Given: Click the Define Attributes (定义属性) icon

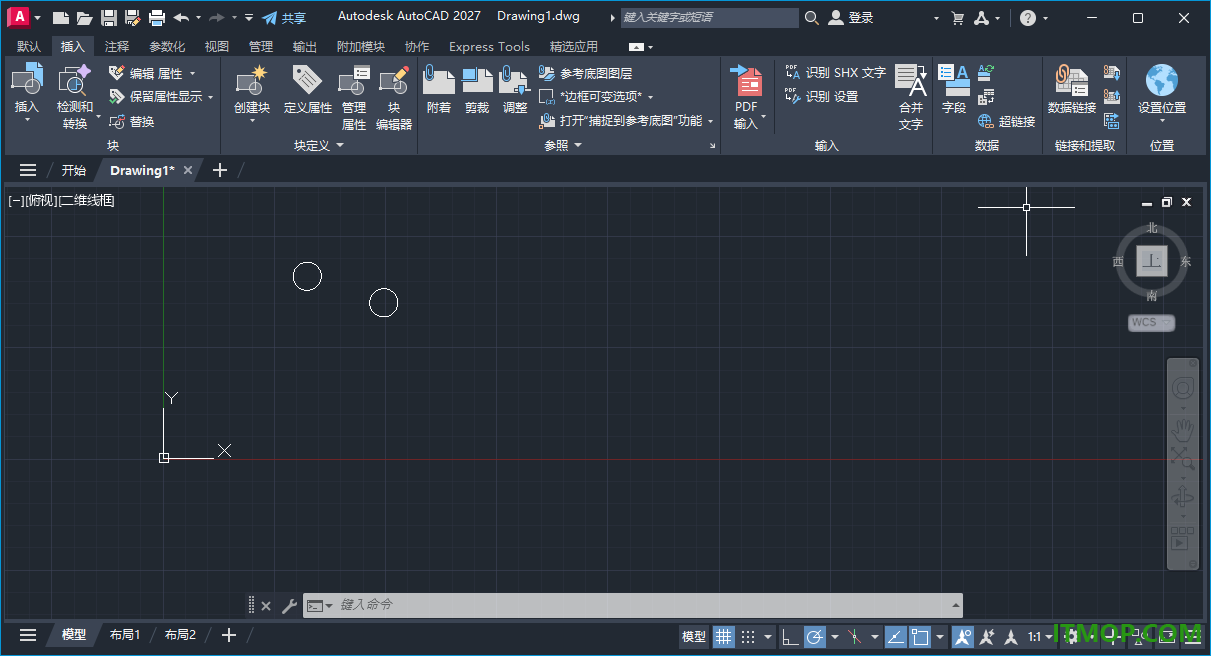Looking at the screenshot, I should pyautogui.click(x=307, y=80).
